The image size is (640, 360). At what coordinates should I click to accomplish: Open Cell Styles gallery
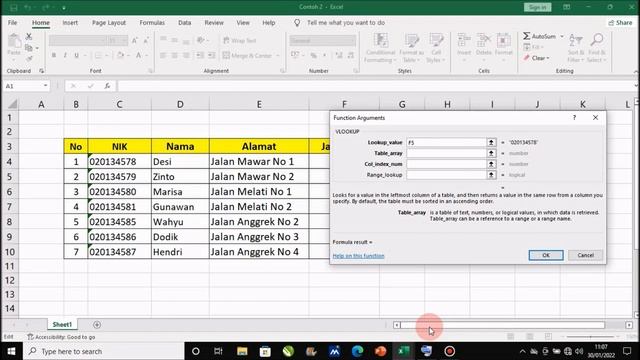click(436, 48)
